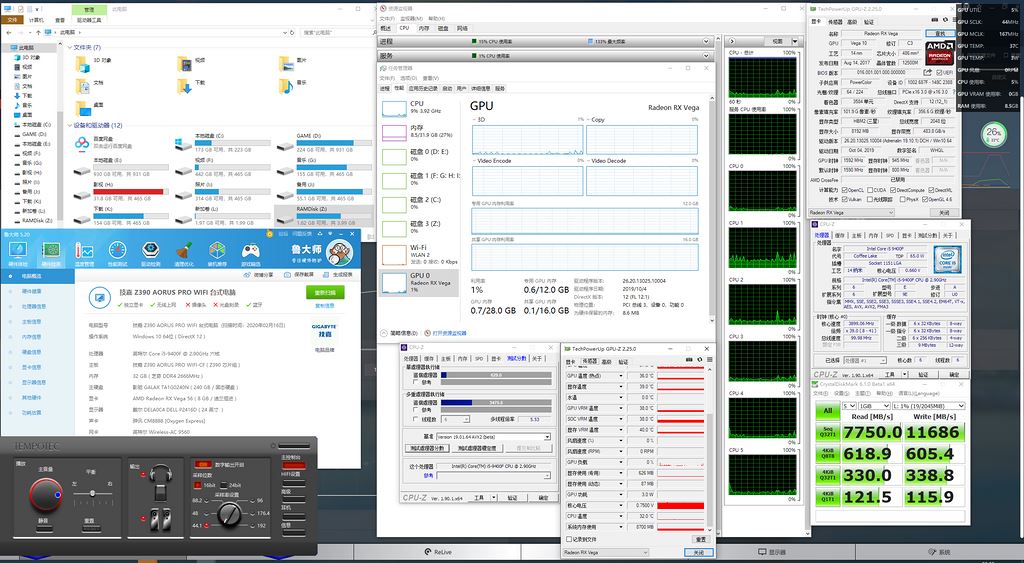Click the share BIOS arrow icon in GPU-Z

927,72
